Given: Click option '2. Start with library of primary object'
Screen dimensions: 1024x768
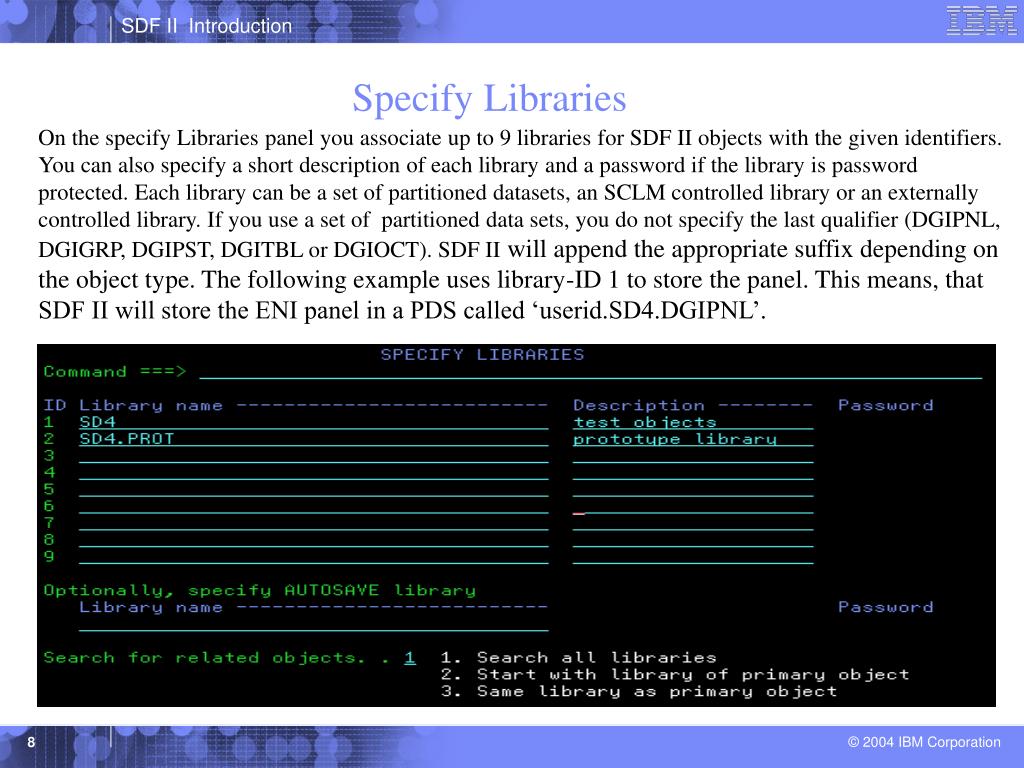Looking at the screenshot, I should click(675, 675).
